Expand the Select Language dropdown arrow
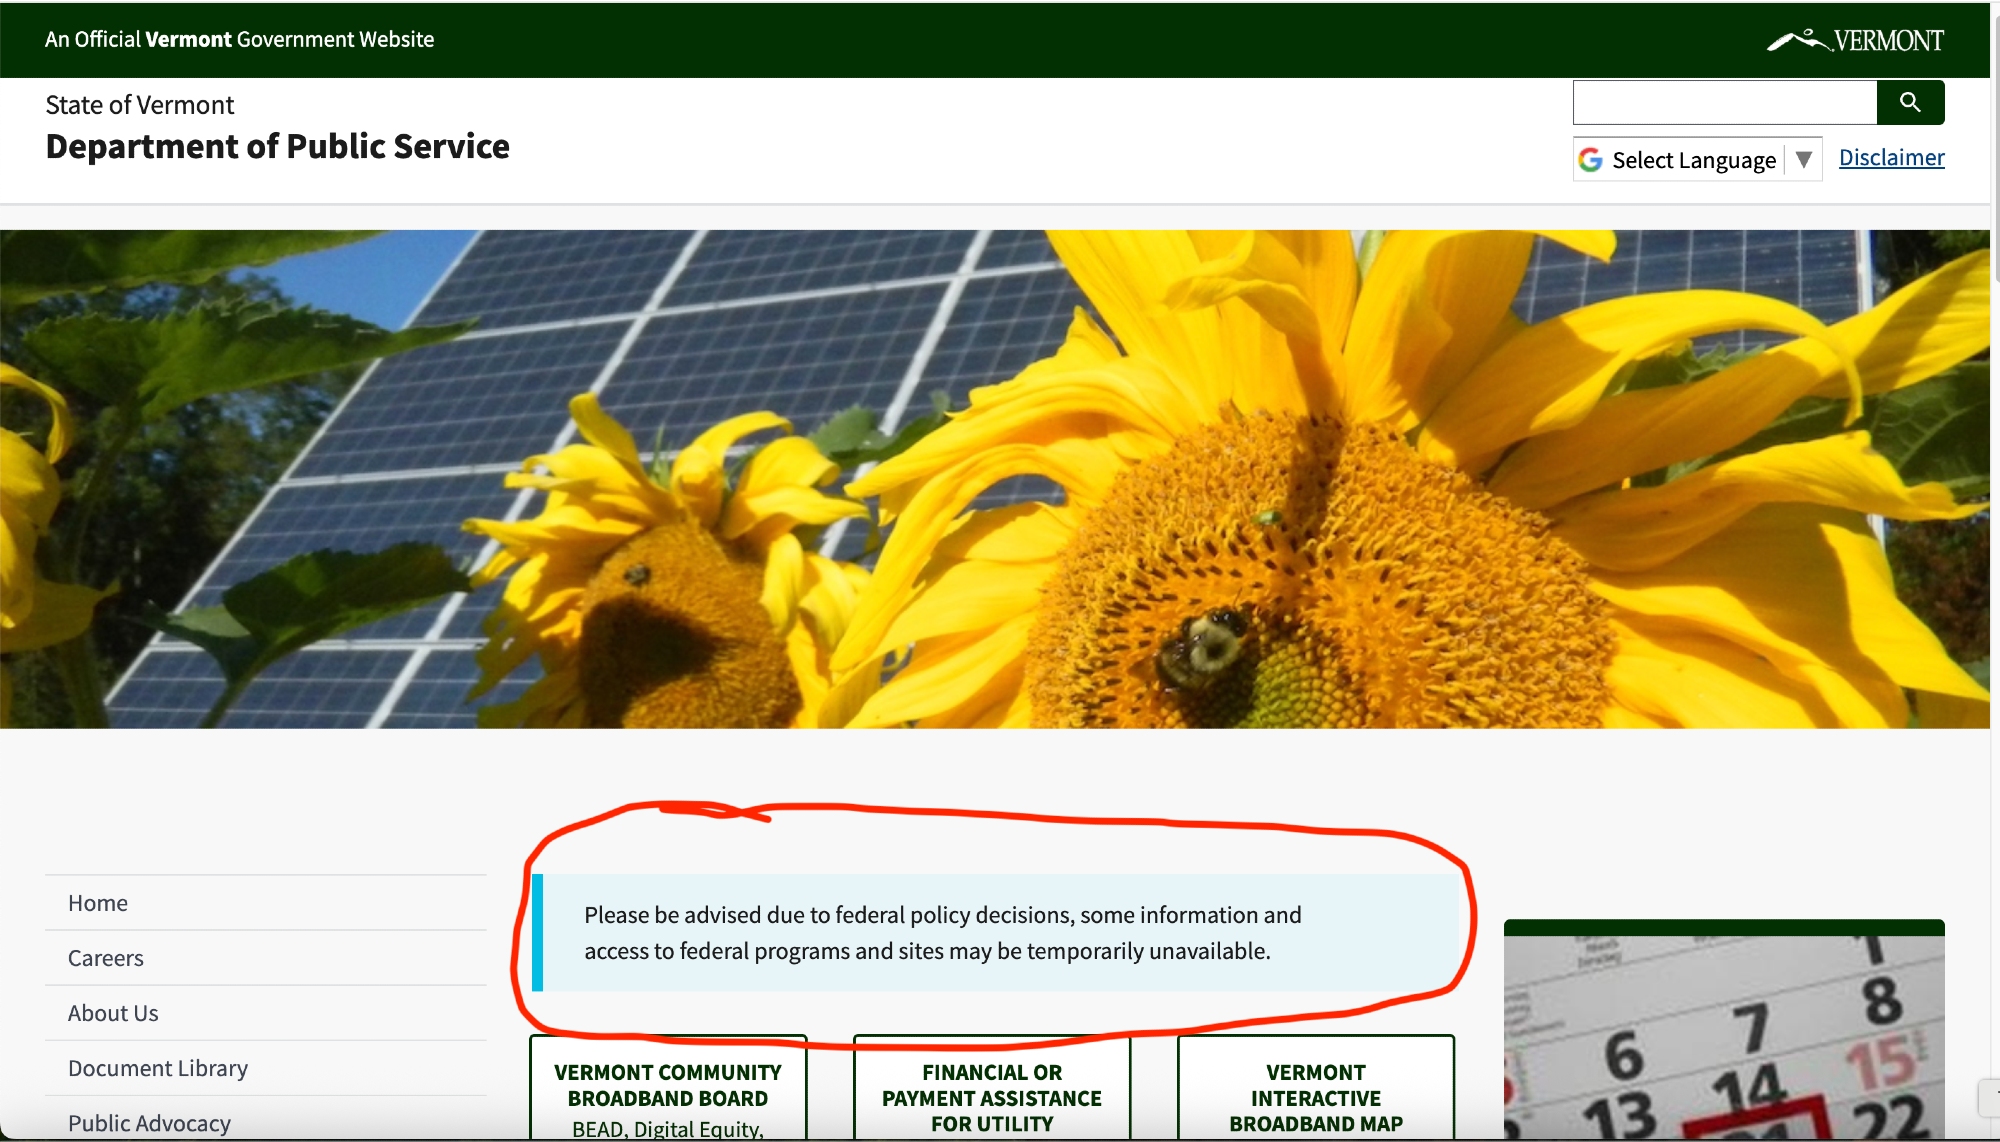 tap(1804, 160)
